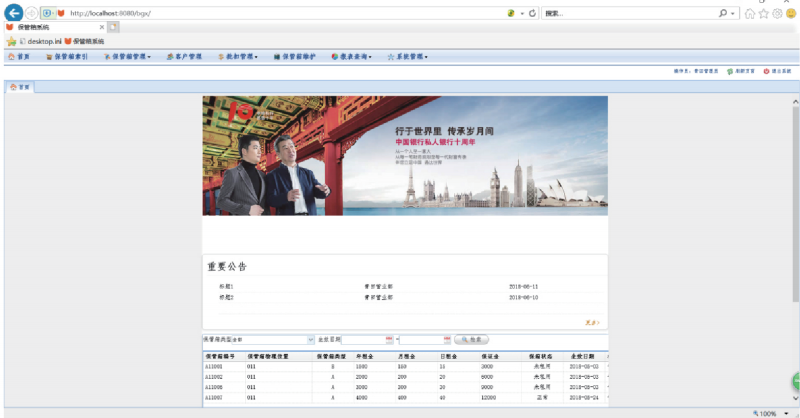The width and height of the screenshot is (800, 418).
Task: Click the browser back arrow button
Action: (x=14, y=12)
